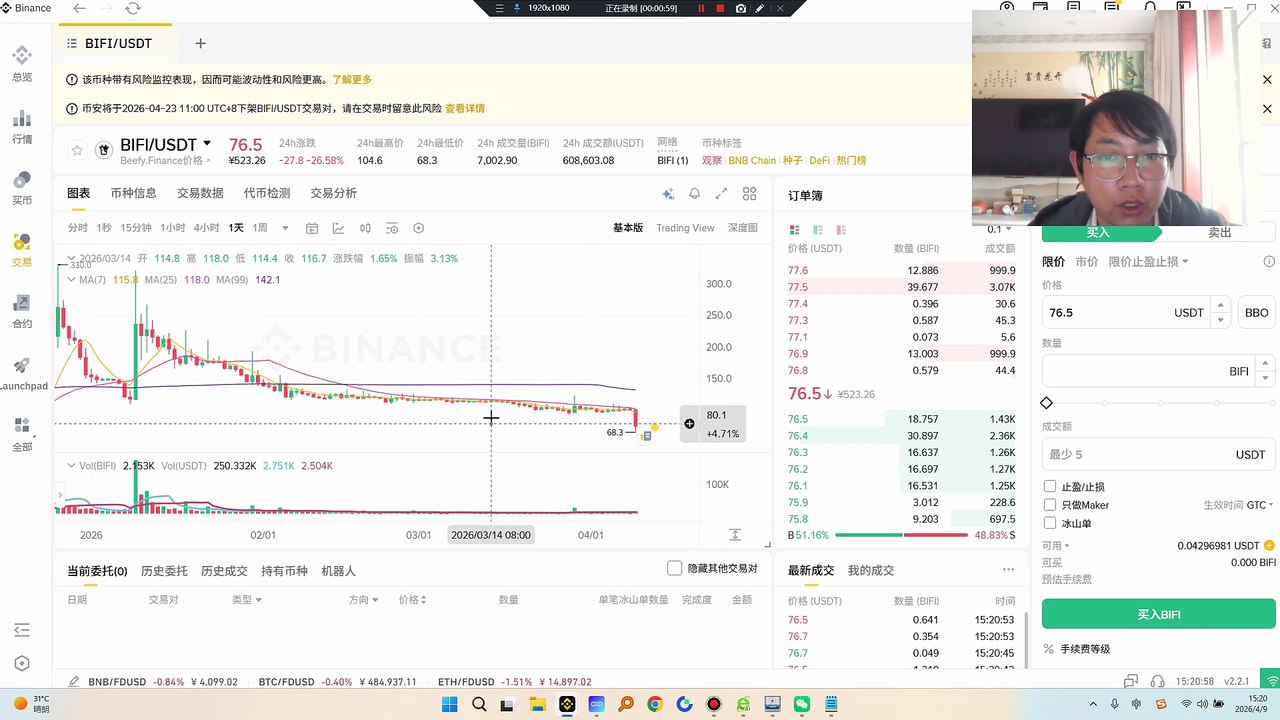Favorite BIFI/USDT with the star icon
This screenshot has height=720, width=1280.
[x=77, y=150]
